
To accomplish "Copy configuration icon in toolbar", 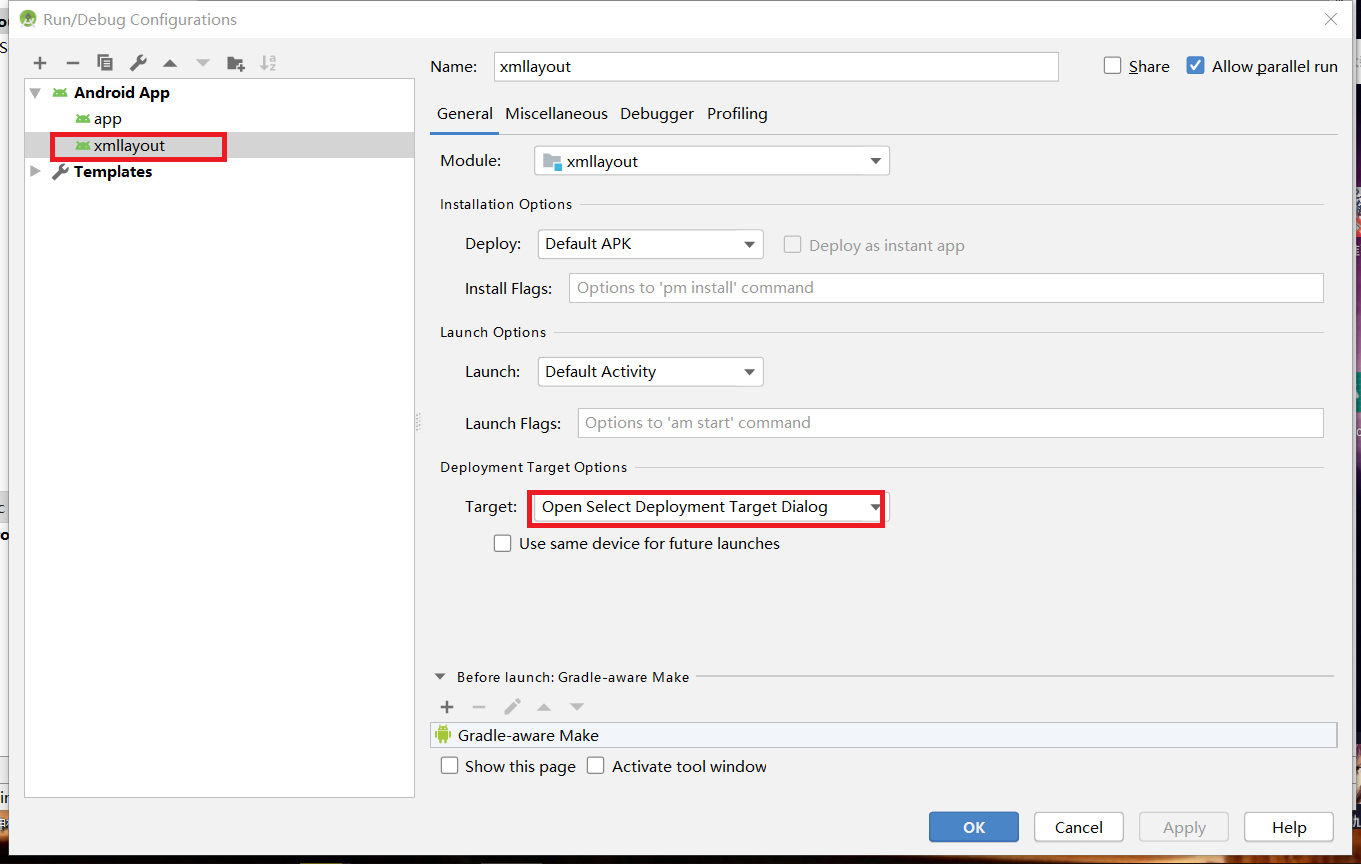I will (x=105, y=63).
